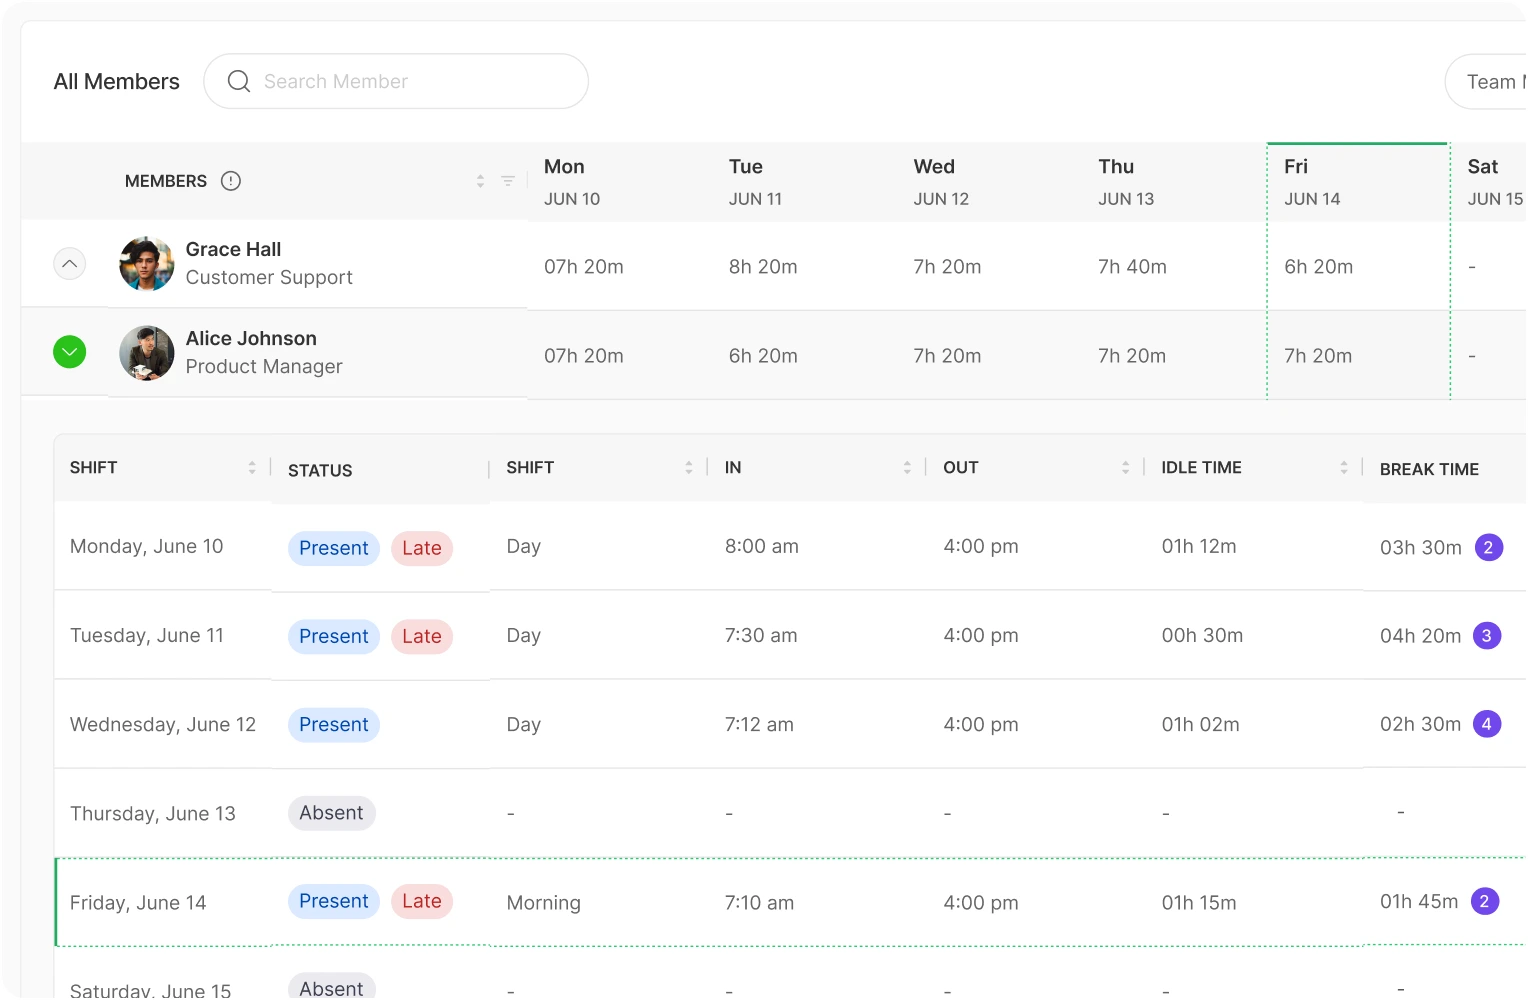Click the 04h 20m break time
The height and width of the screenshot is (1000, 1528).
pos(1420,636)
